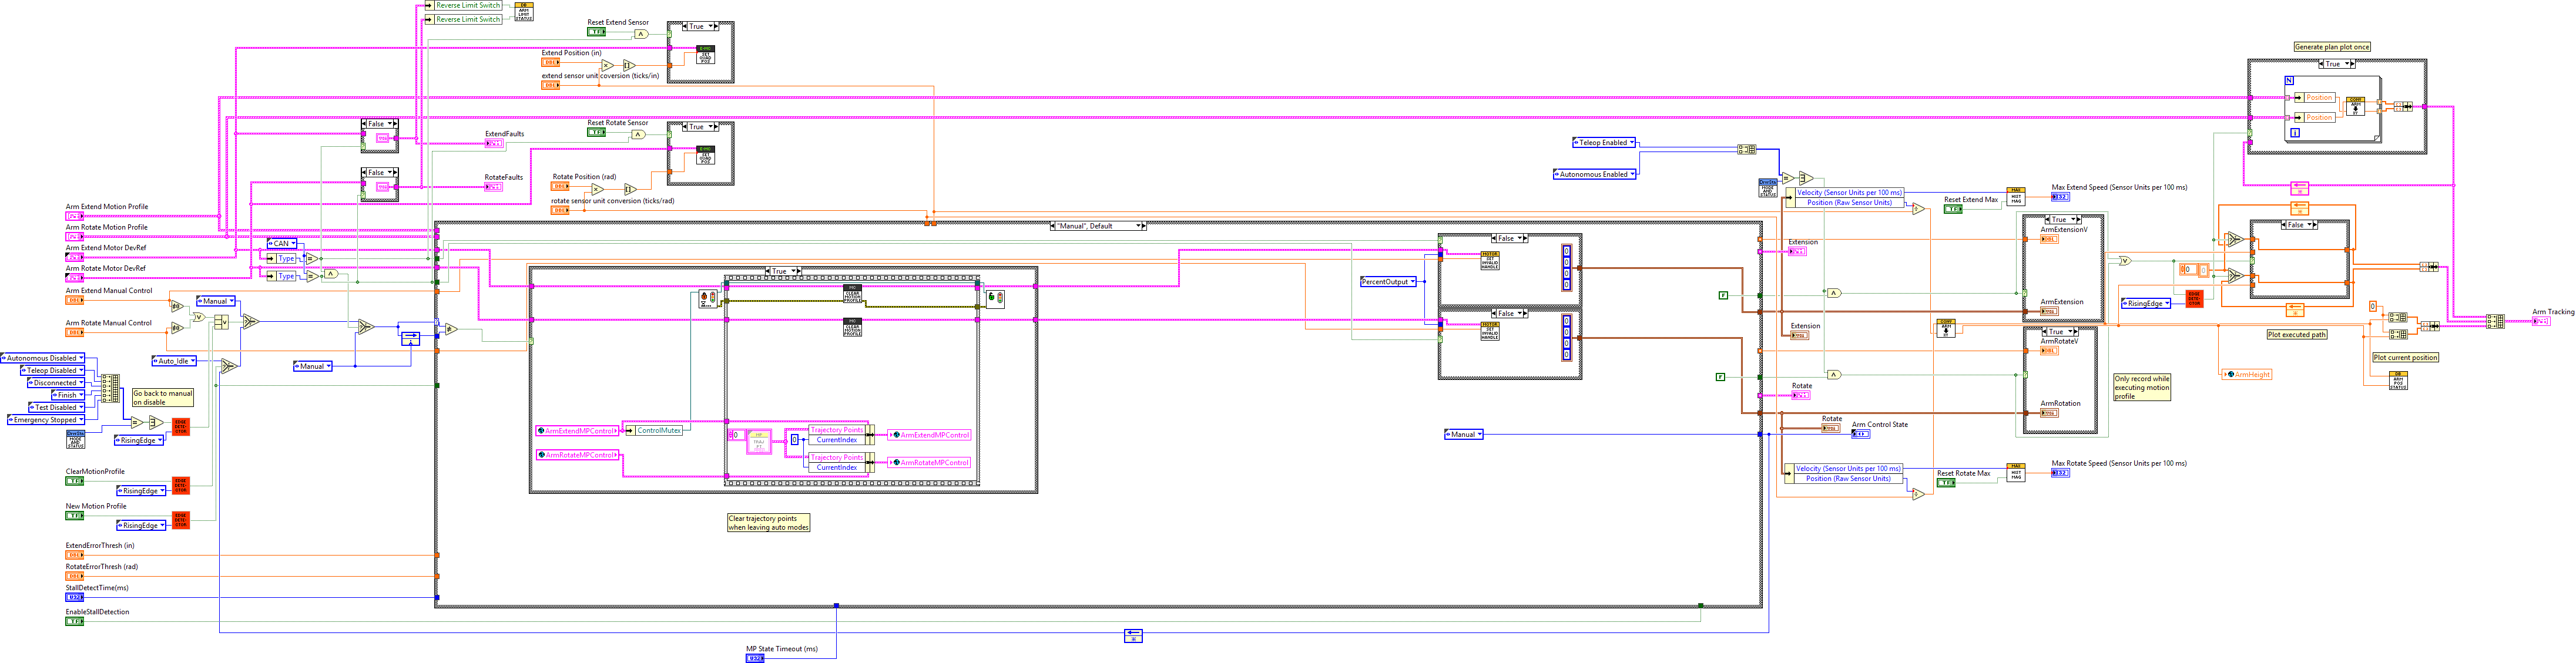
Task: Open the CONF ARM XY subVI icon
Action: (x=2356, y=106)
